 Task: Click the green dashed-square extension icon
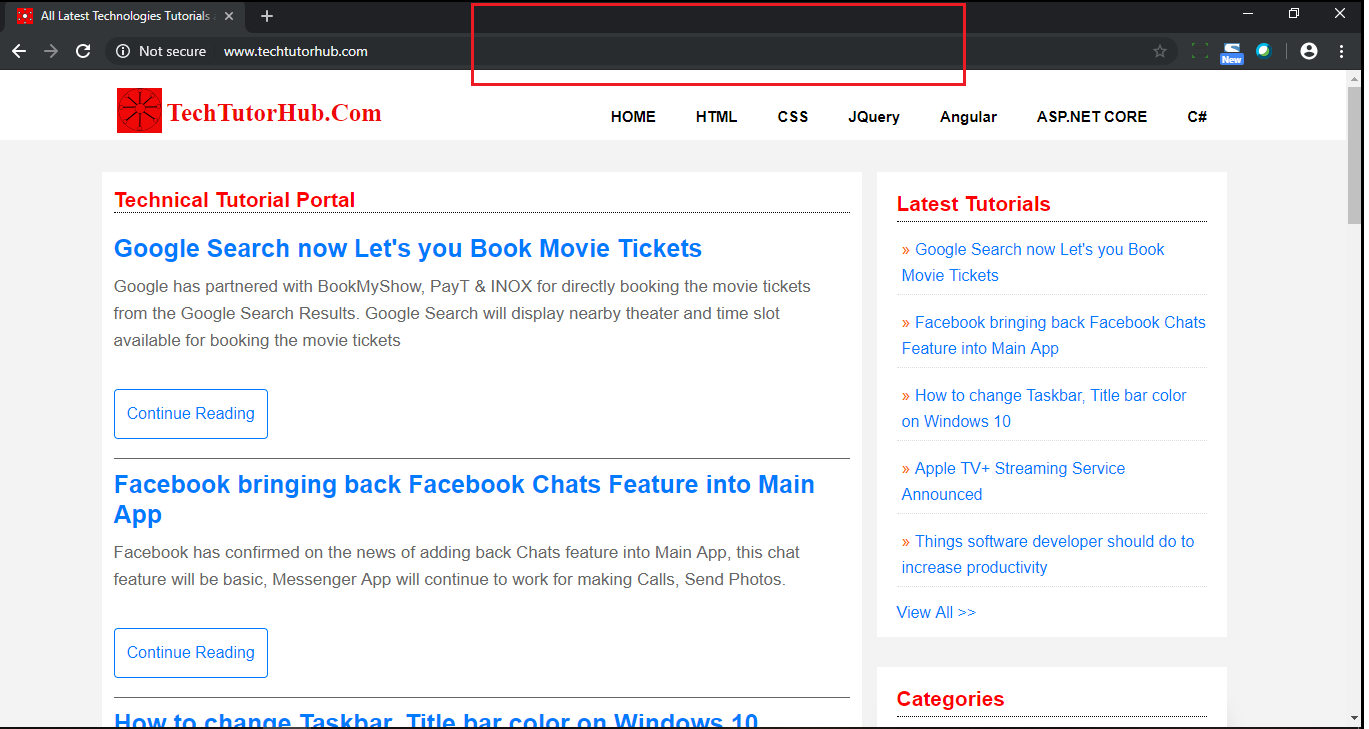(1200, 51)
